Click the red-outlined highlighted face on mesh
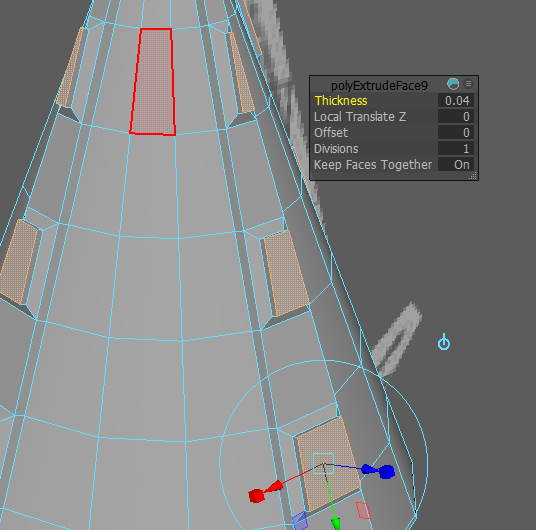Screen dimensions: 536x530 [x=153, y=82]
